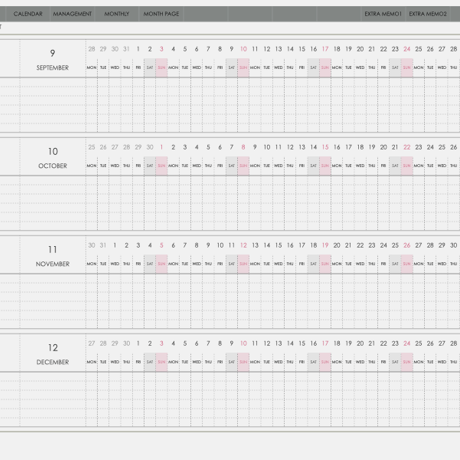Click the SAT cell under September 2
This screenshot has width=460, height=460.
150,68
